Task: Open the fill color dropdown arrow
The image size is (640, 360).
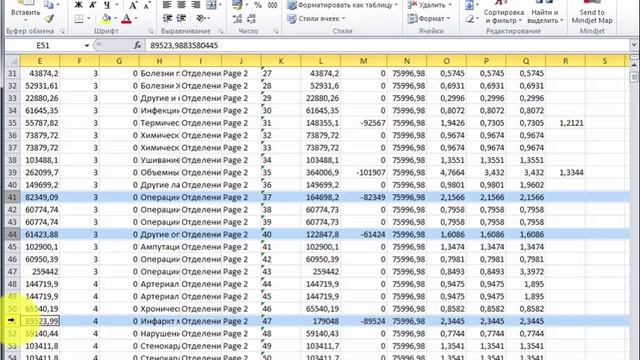Action: point(116,19)
